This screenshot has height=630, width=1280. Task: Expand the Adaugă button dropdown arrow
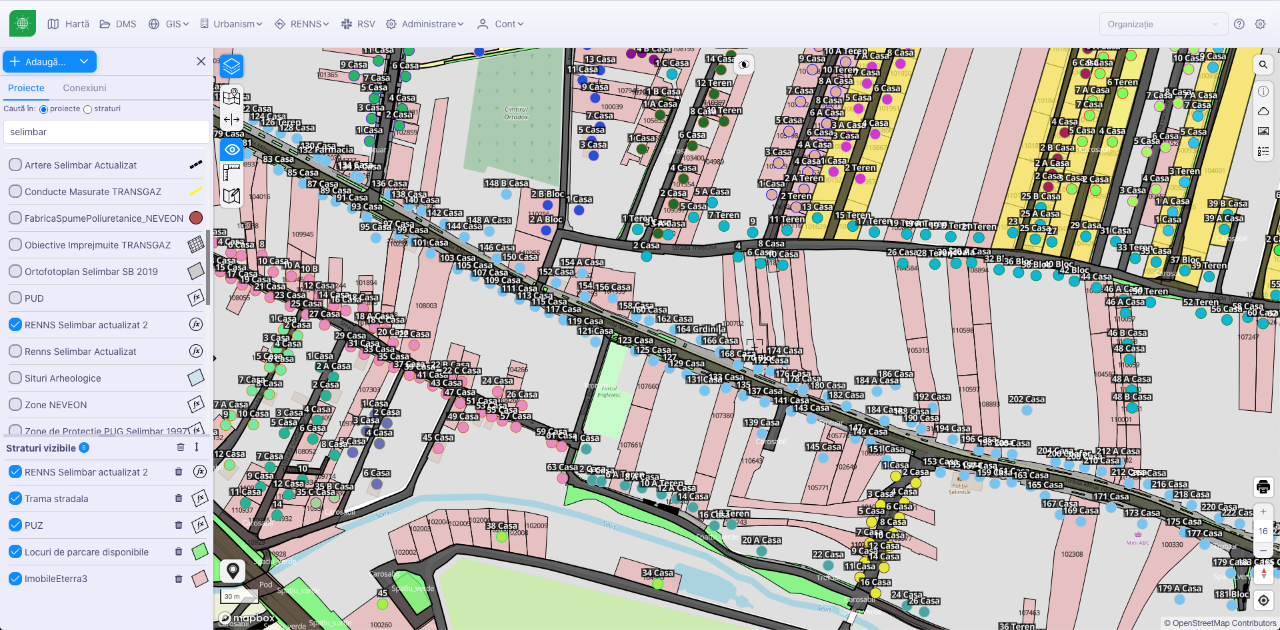pos(84,62)
